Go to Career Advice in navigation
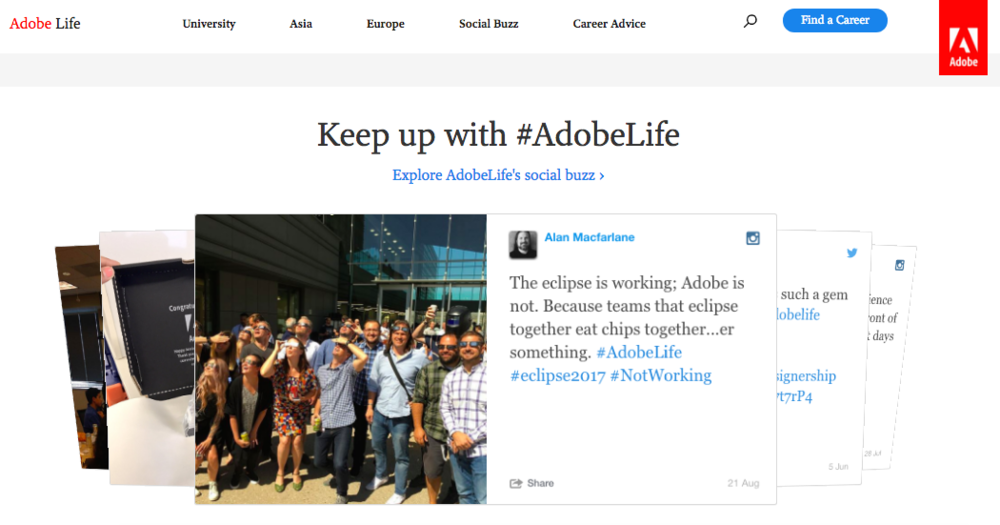The width and height of the screenshot is (1000, 525). (x=609, y=24)
